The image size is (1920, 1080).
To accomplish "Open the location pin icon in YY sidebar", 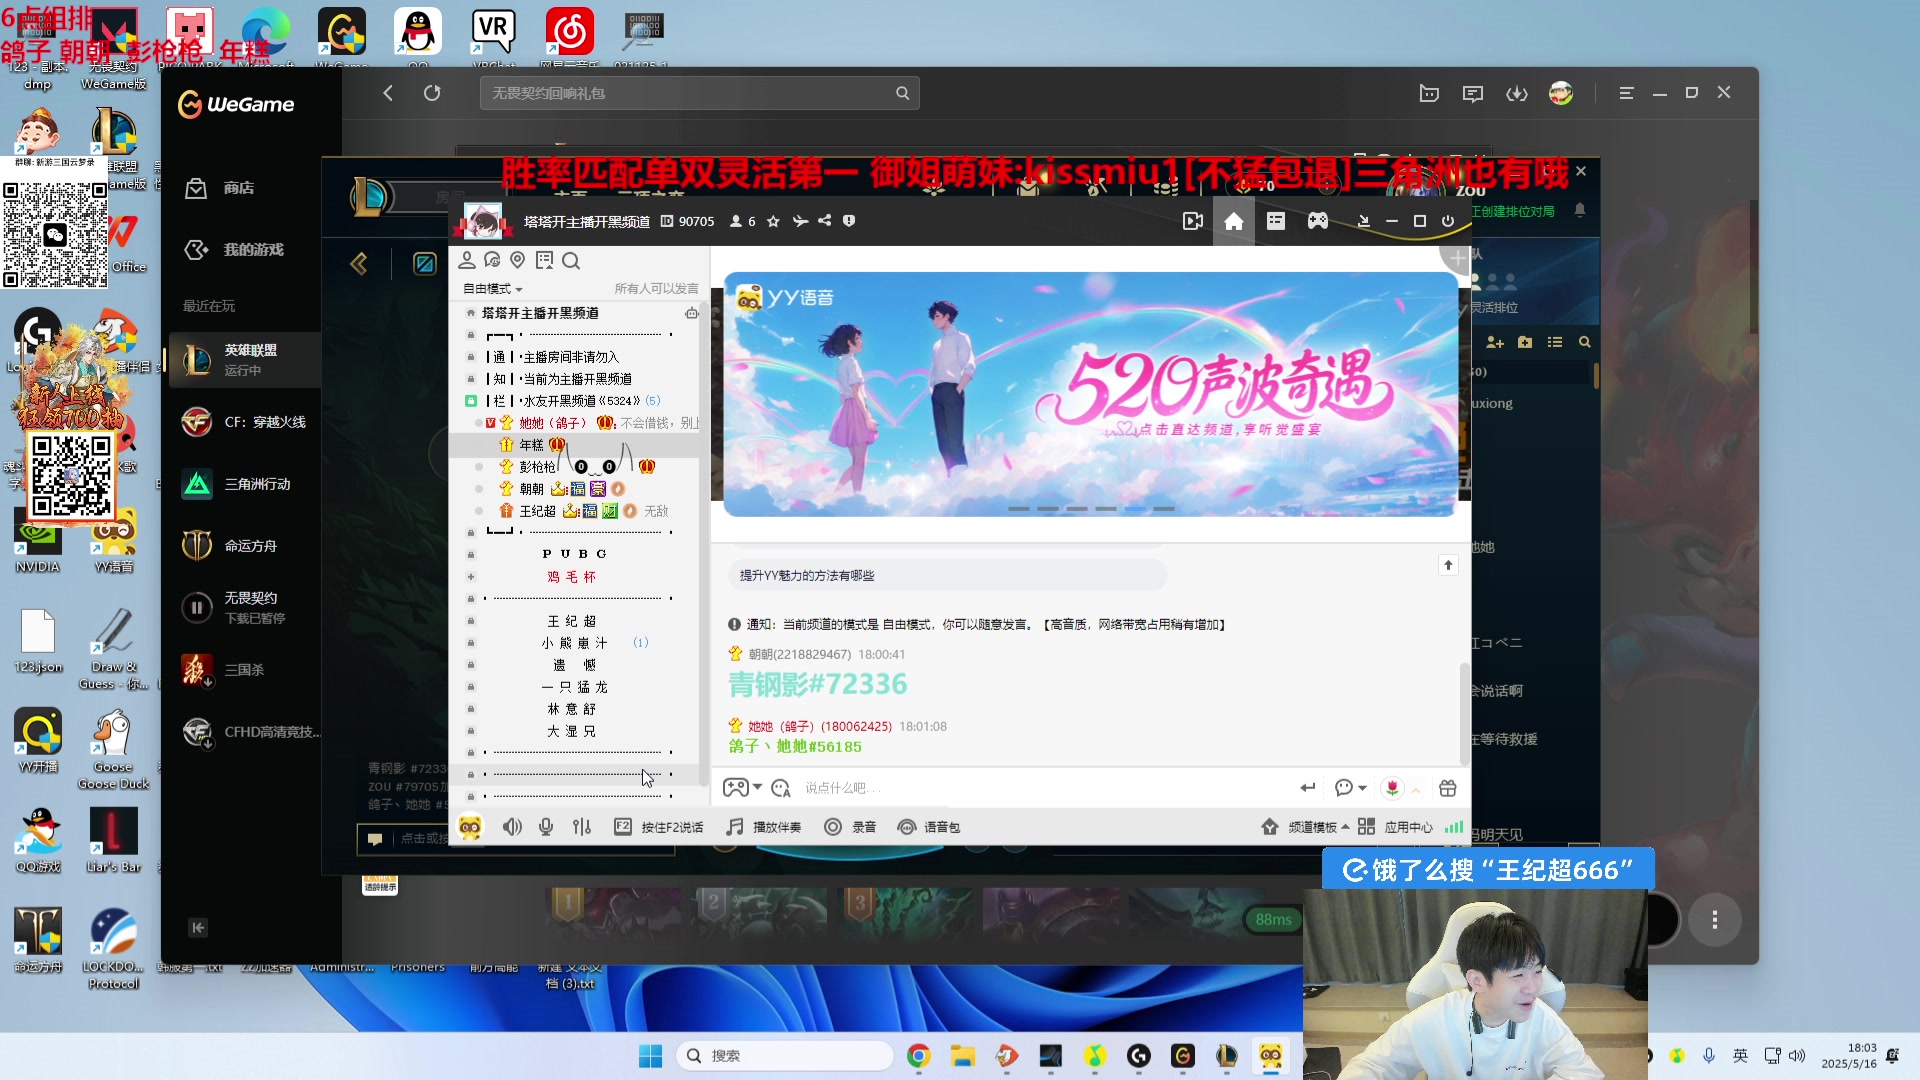I will pyautogui.click(x=517, y=260).
